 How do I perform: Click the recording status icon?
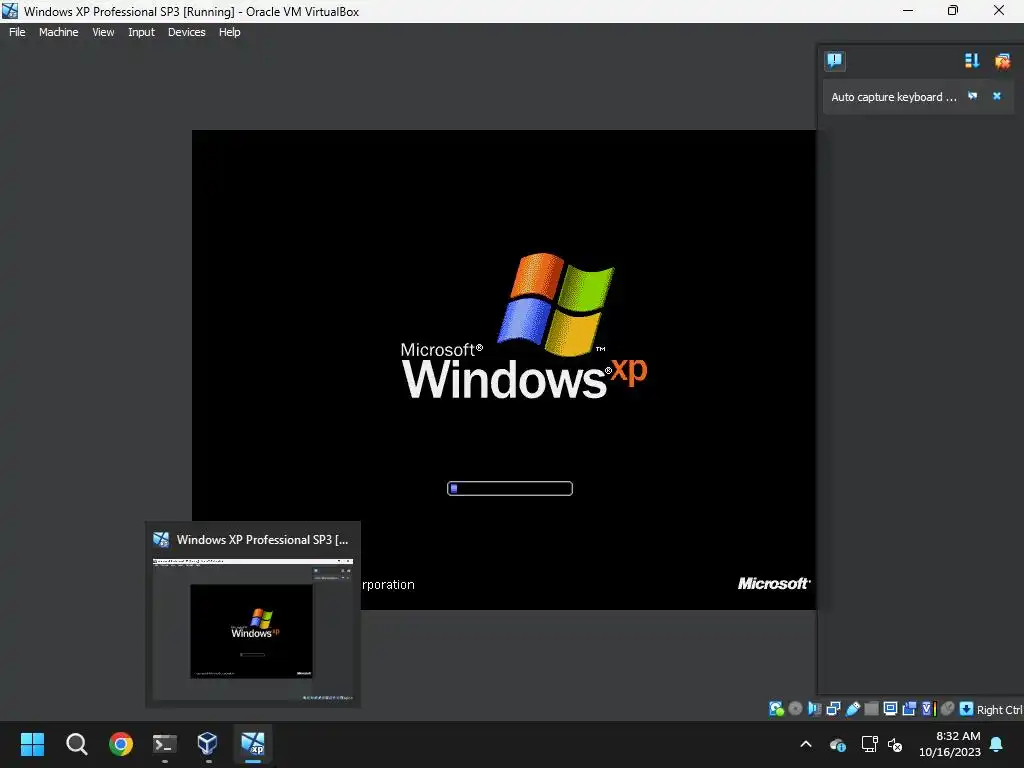point(909,709)
